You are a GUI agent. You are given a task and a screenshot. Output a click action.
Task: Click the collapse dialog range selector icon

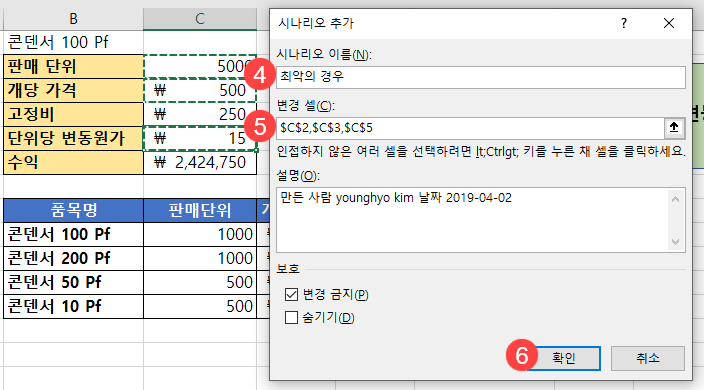[673, 128]
